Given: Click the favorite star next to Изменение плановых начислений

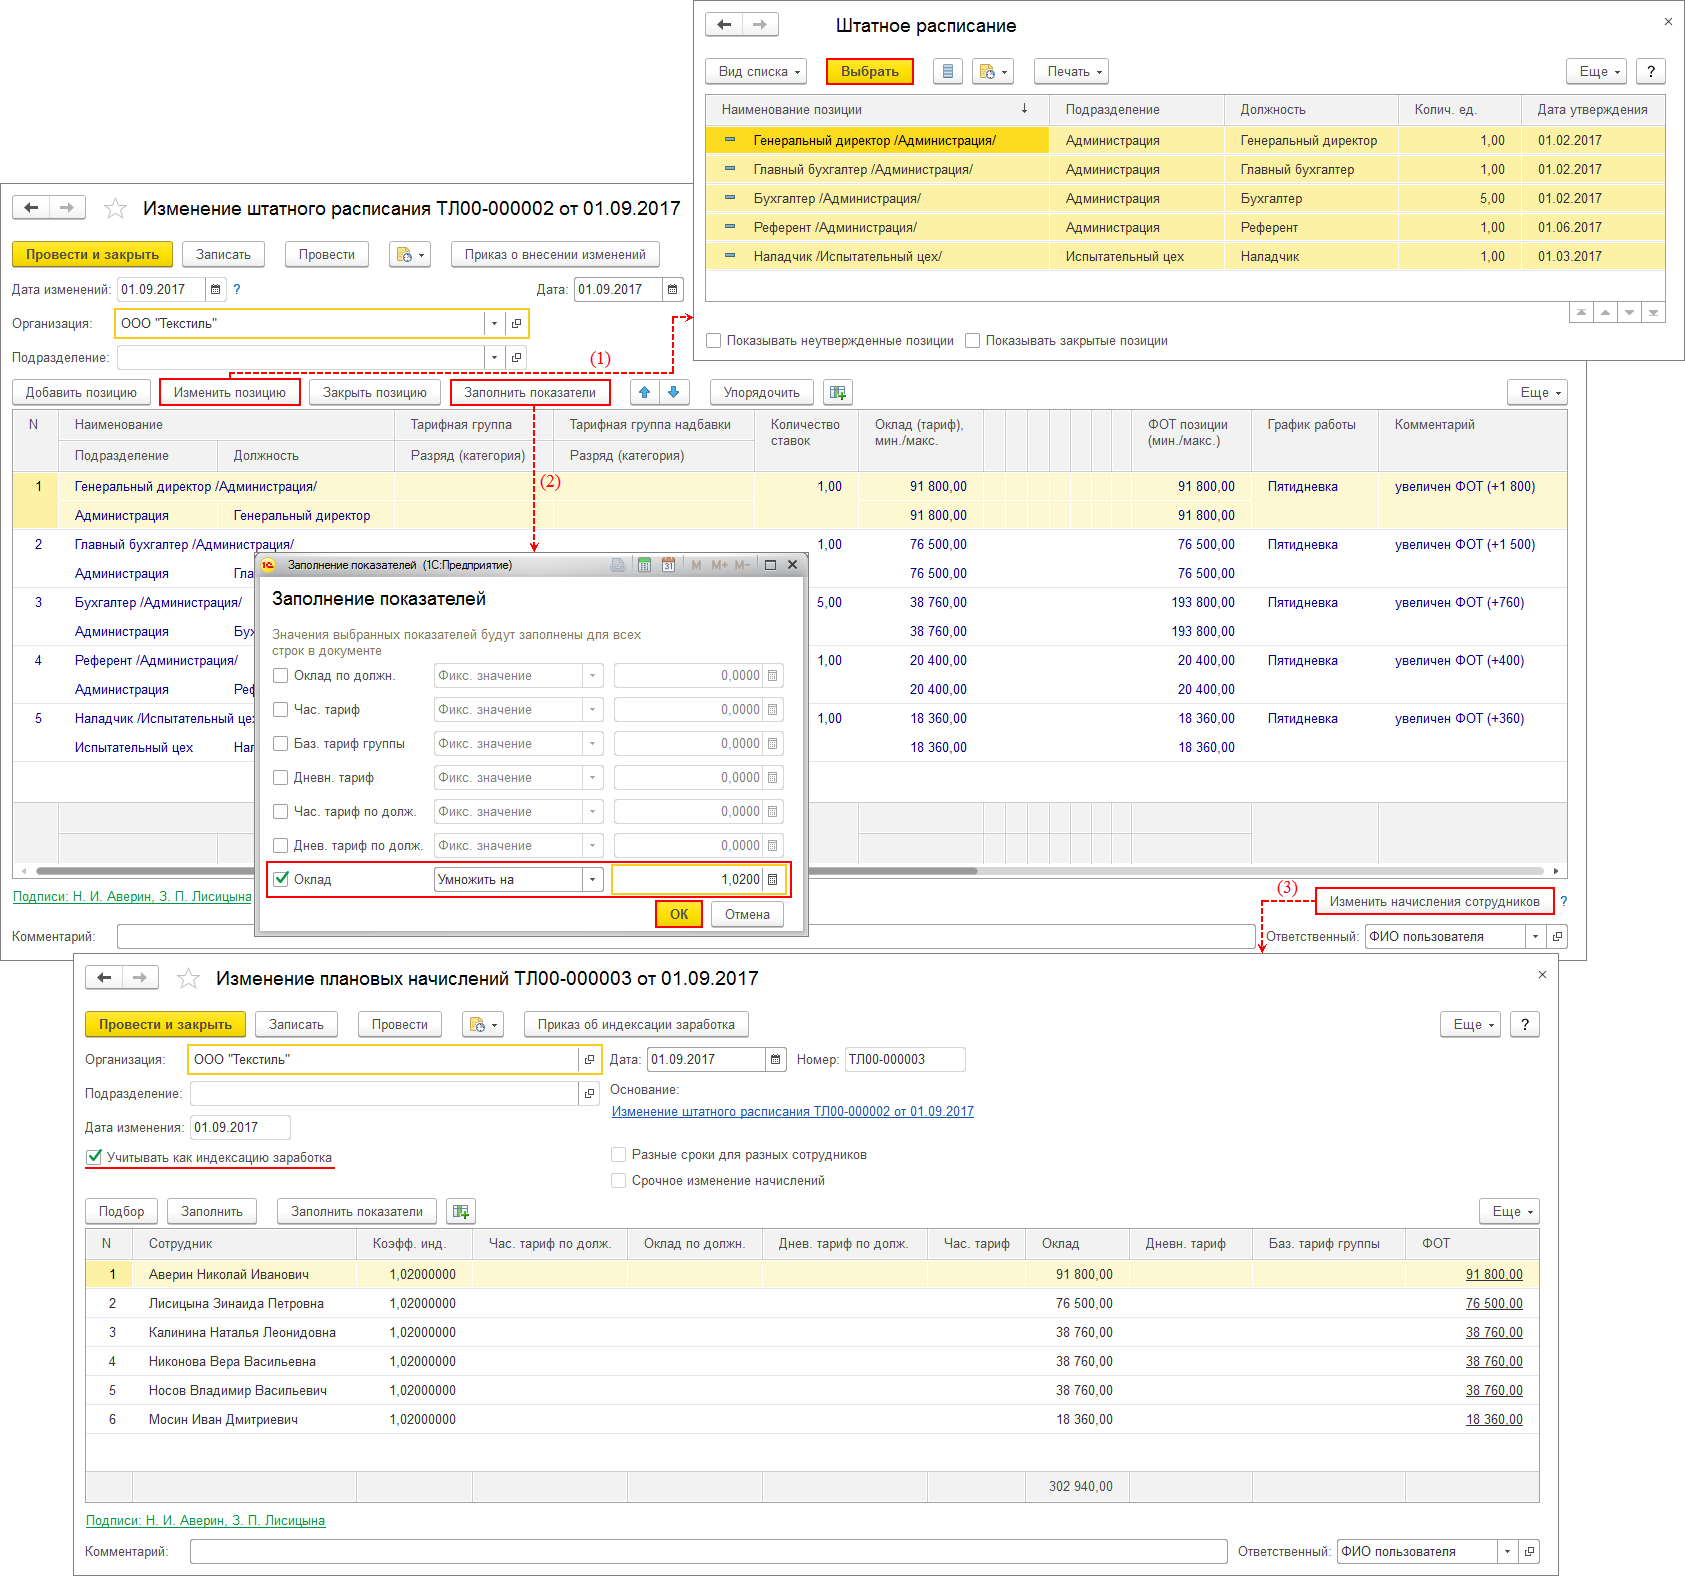Looking at the screenshot, I should tap(188, 979).
